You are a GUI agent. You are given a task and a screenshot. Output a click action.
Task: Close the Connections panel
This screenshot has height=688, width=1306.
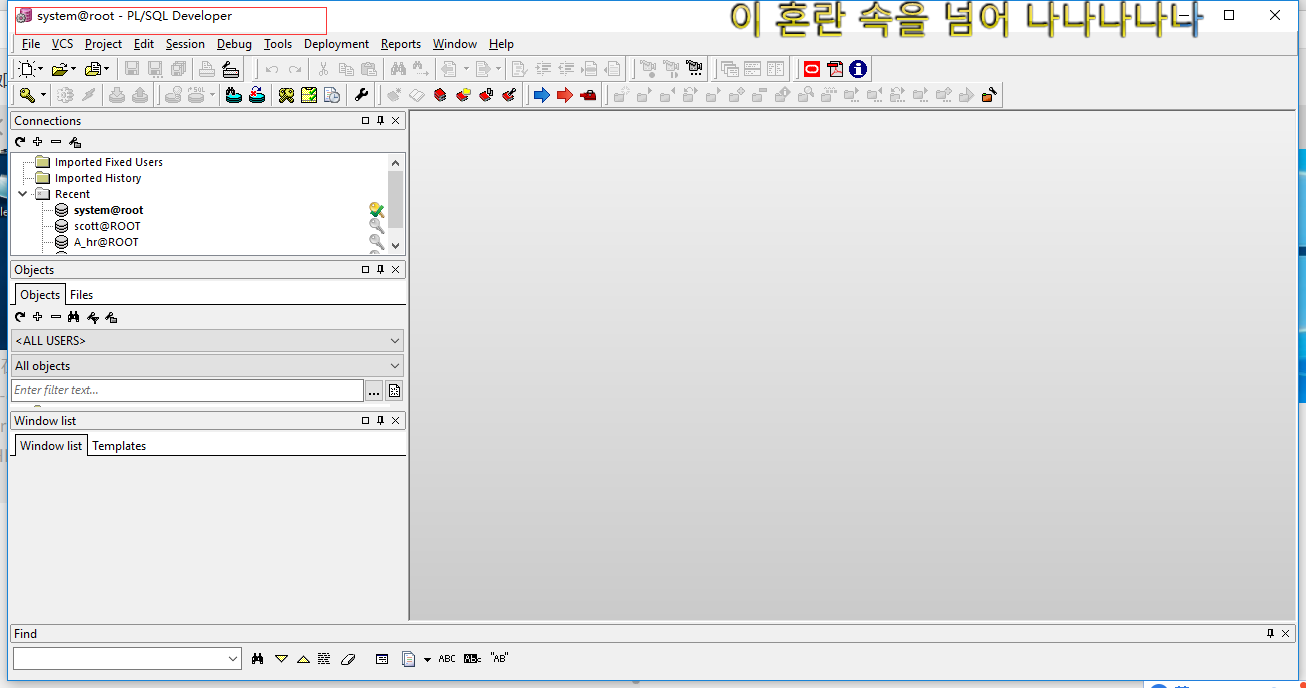[396, 121]
